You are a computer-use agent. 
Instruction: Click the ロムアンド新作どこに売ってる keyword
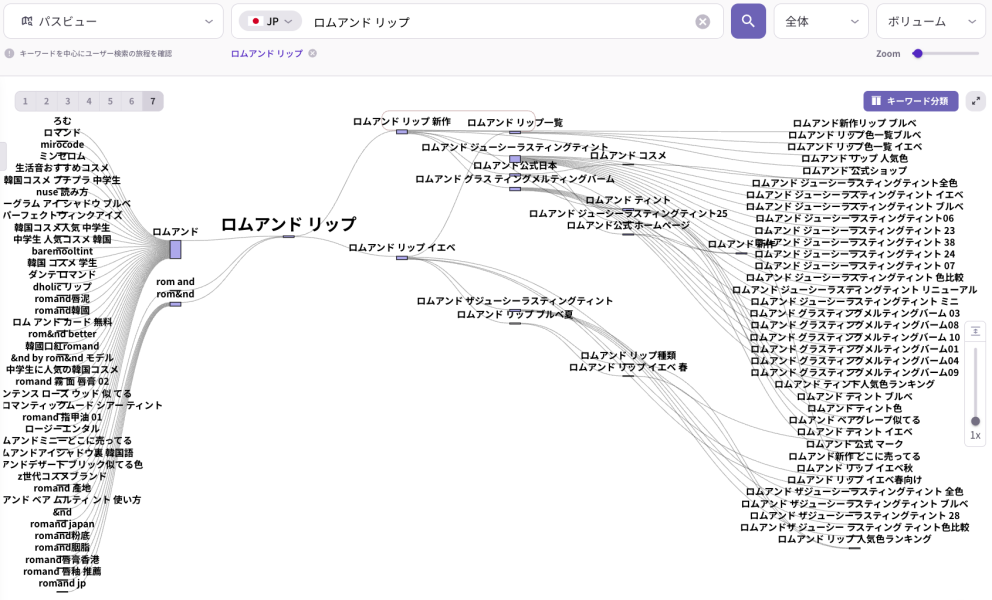click(x=854, y=456)
